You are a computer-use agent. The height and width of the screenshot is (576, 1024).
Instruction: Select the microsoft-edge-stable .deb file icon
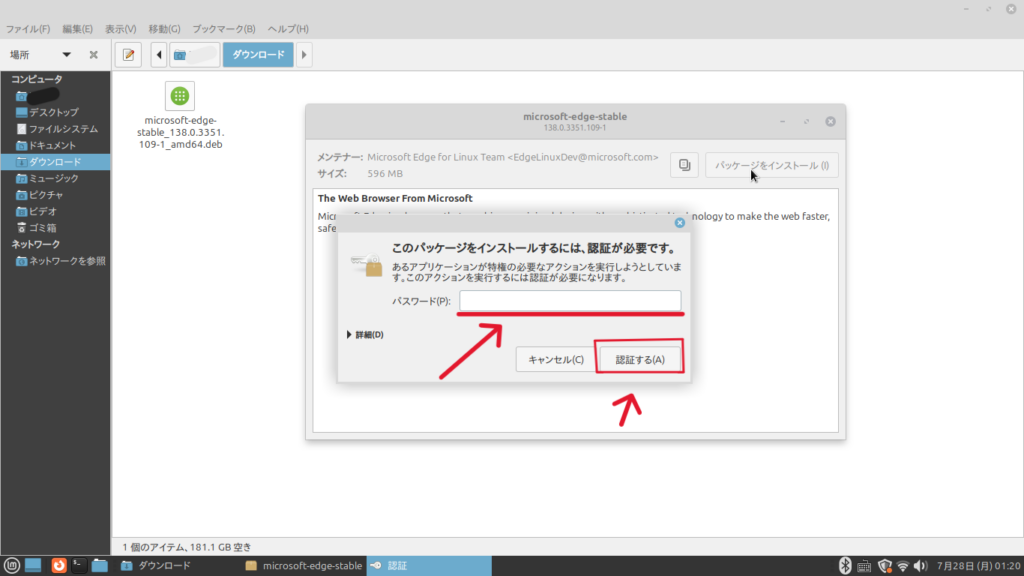coord(180,96)
